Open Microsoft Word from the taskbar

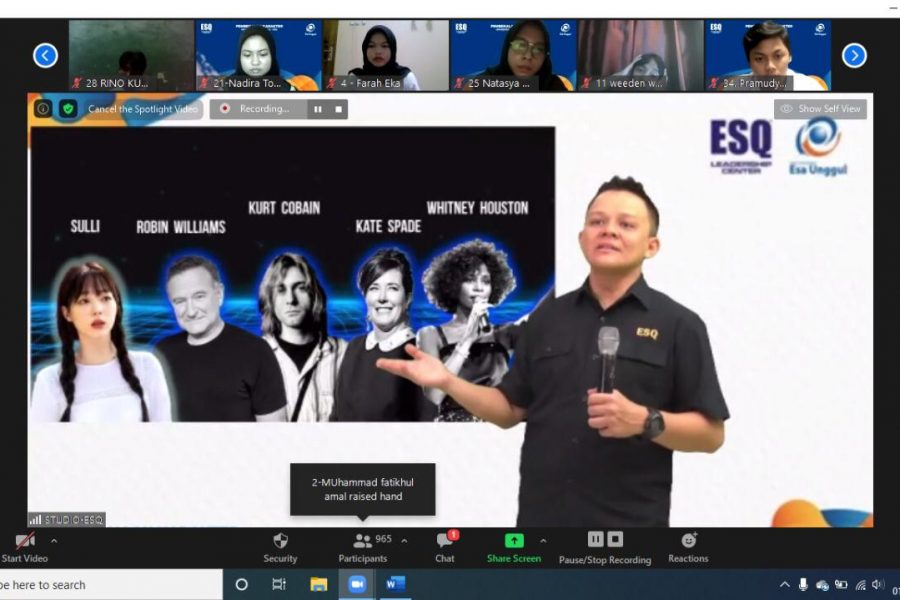click(395, 584)
